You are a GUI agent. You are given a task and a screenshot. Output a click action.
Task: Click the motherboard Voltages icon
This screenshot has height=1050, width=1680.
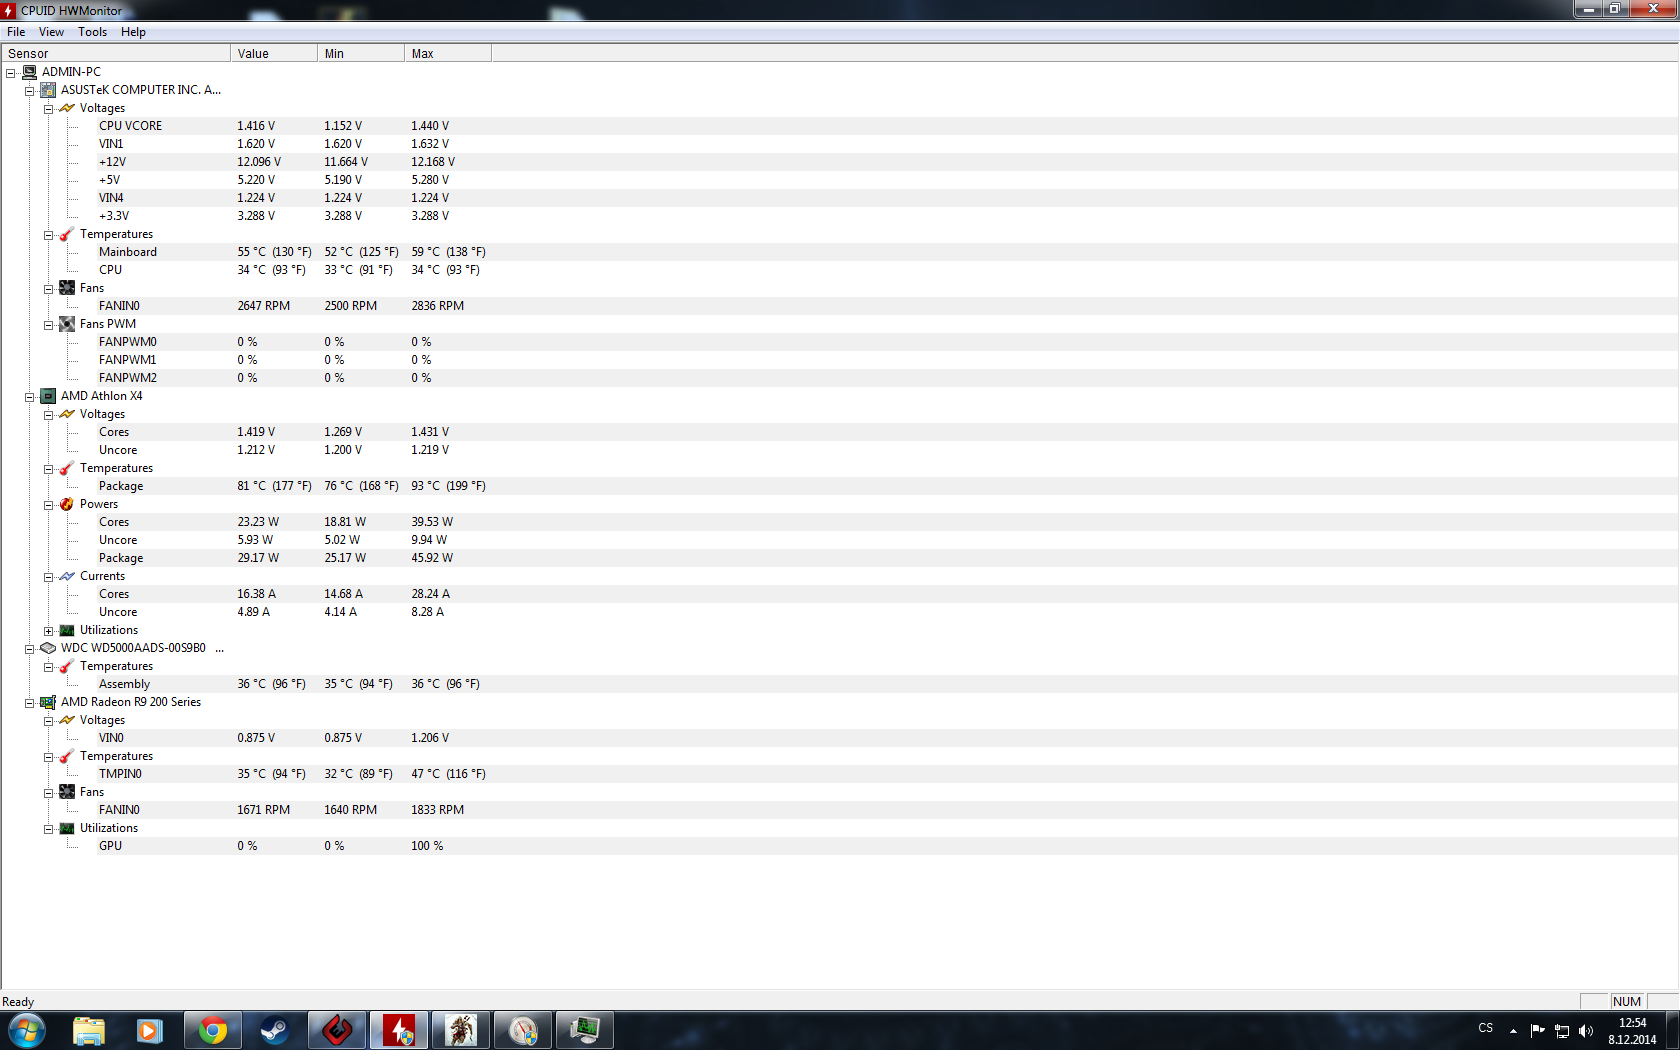click(67, 108)
